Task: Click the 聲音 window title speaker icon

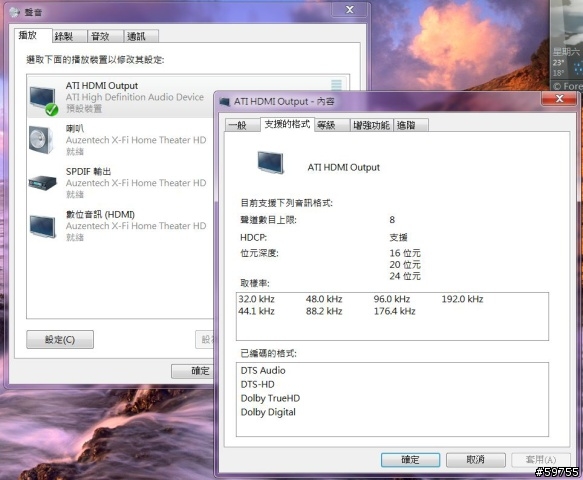Action: point(15,12)
